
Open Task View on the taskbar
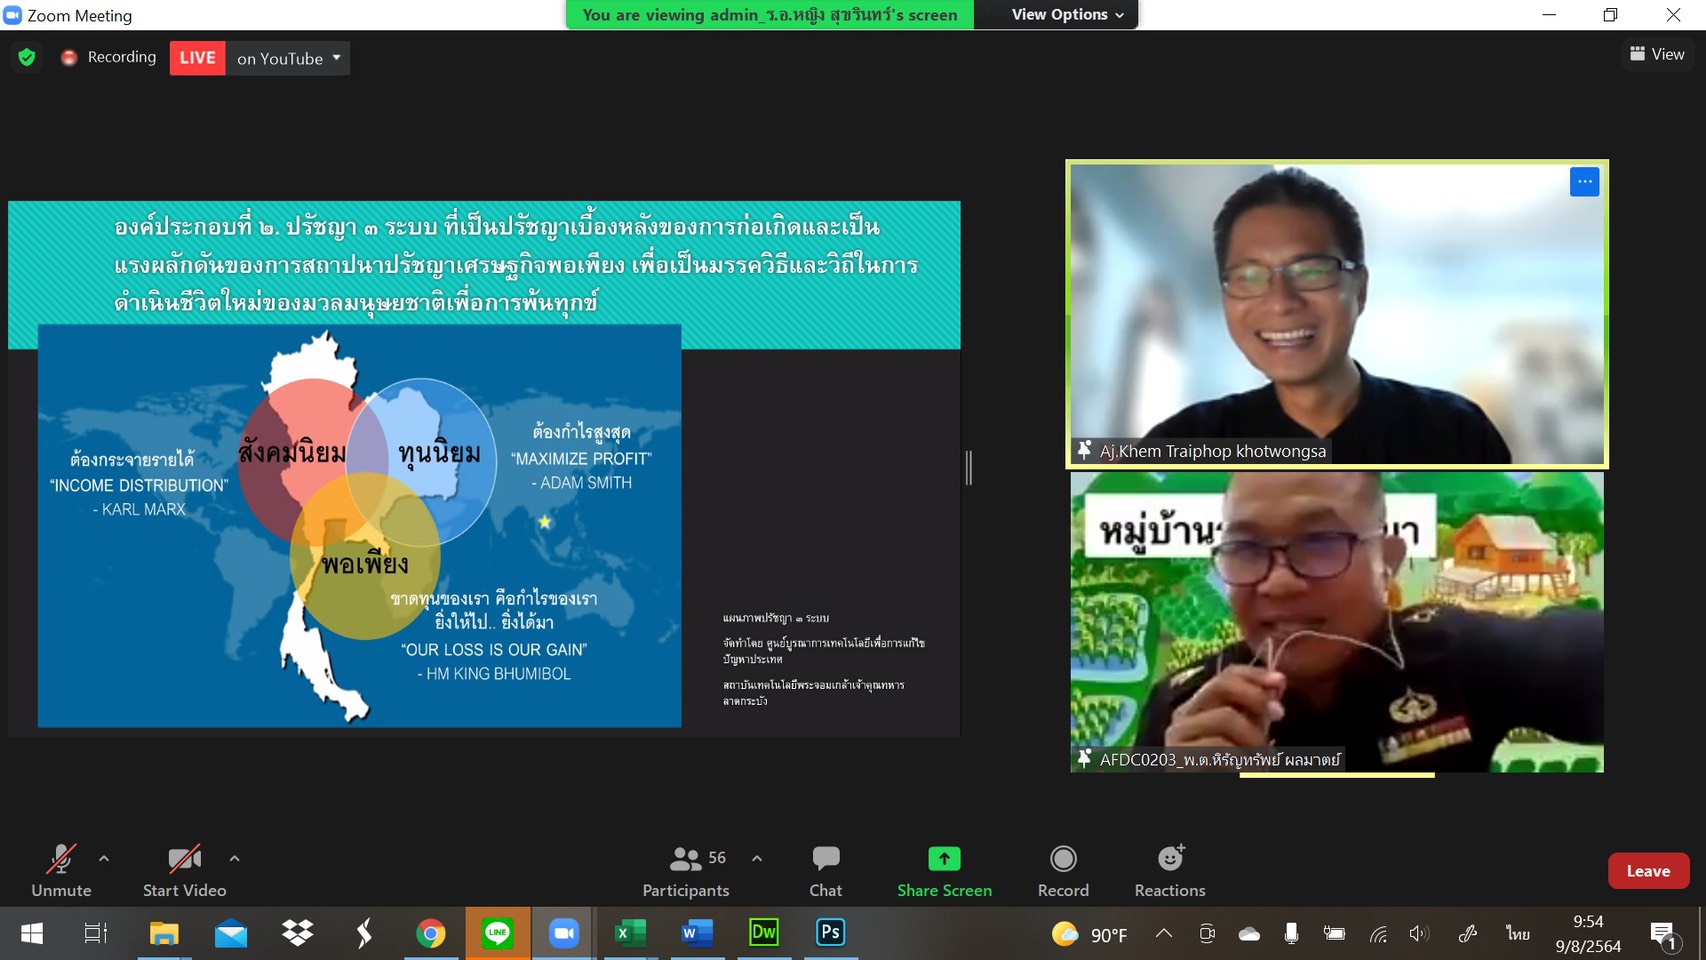pyautogui.click(x=96, y=933)
